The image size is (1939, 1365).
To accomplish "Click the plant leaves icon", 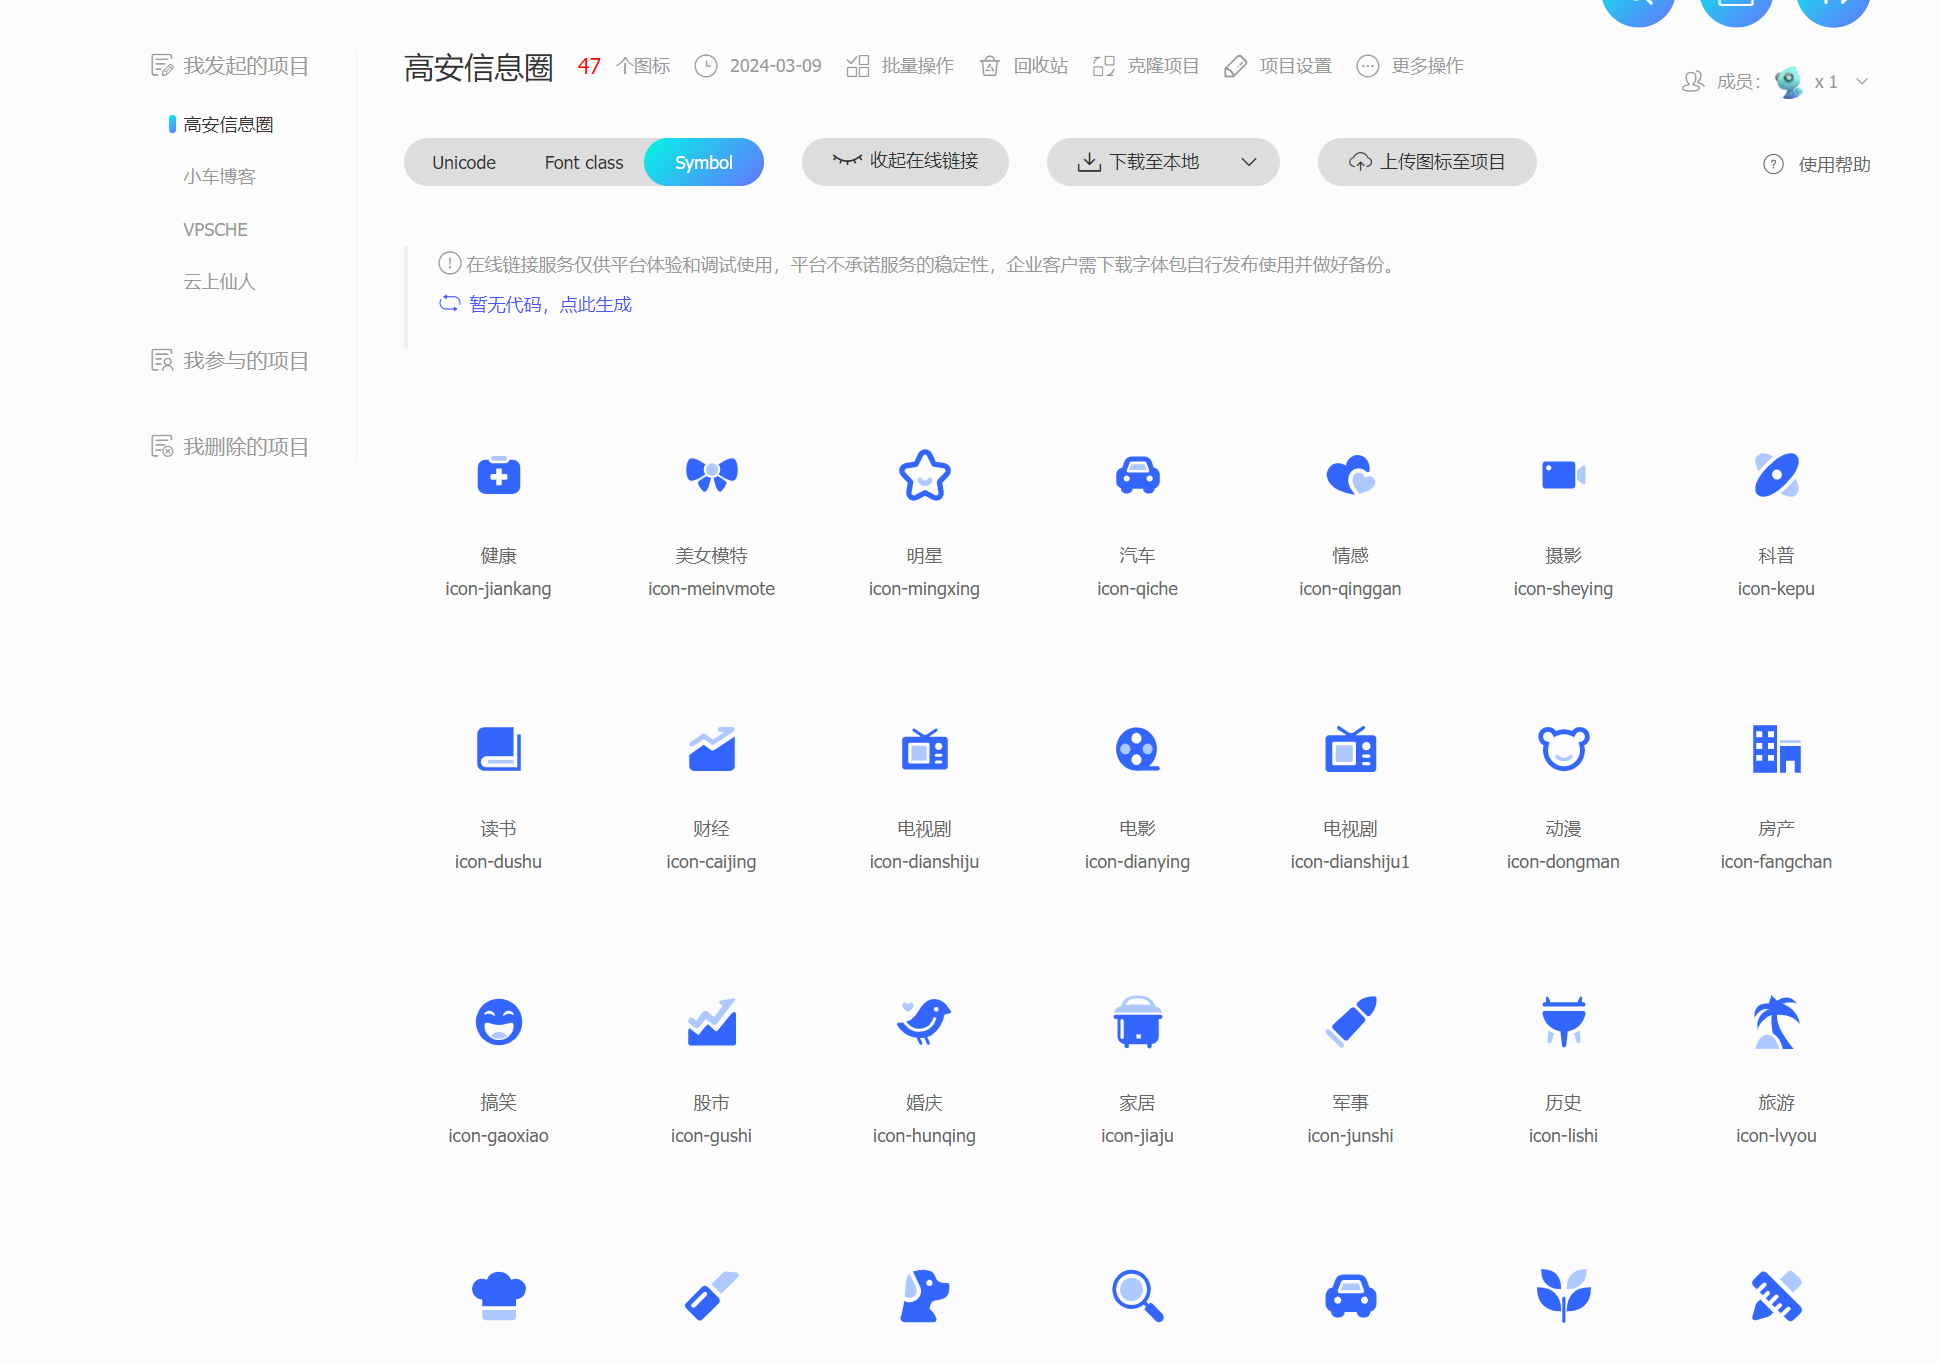I will (1563, 1296).
